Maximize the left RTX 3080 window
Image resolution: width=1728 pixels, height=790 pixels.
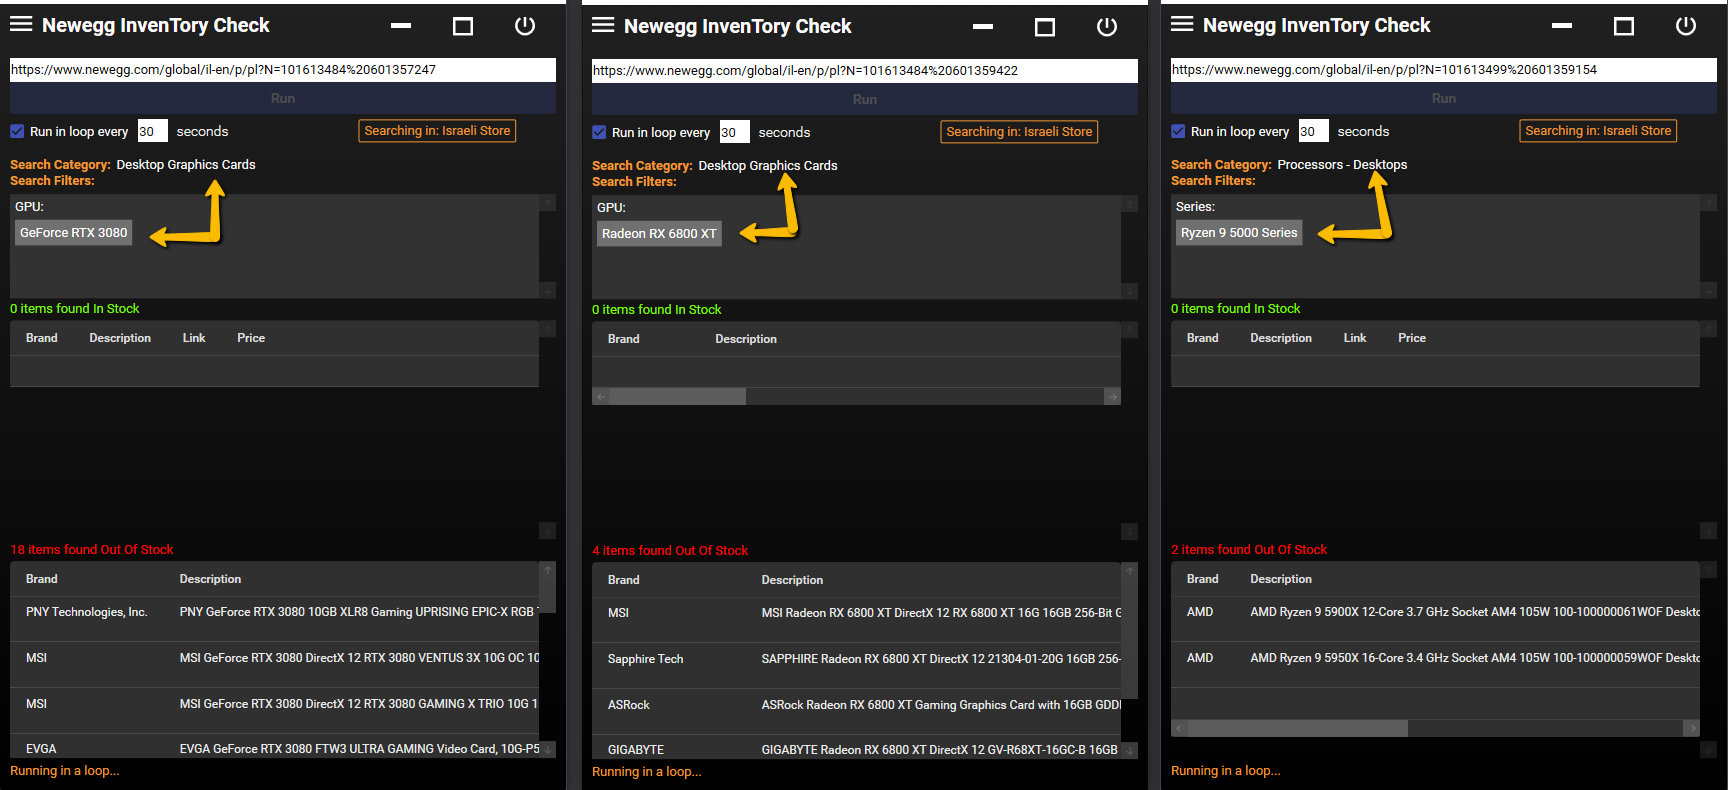pyautogui.click(x=463, y=27)
